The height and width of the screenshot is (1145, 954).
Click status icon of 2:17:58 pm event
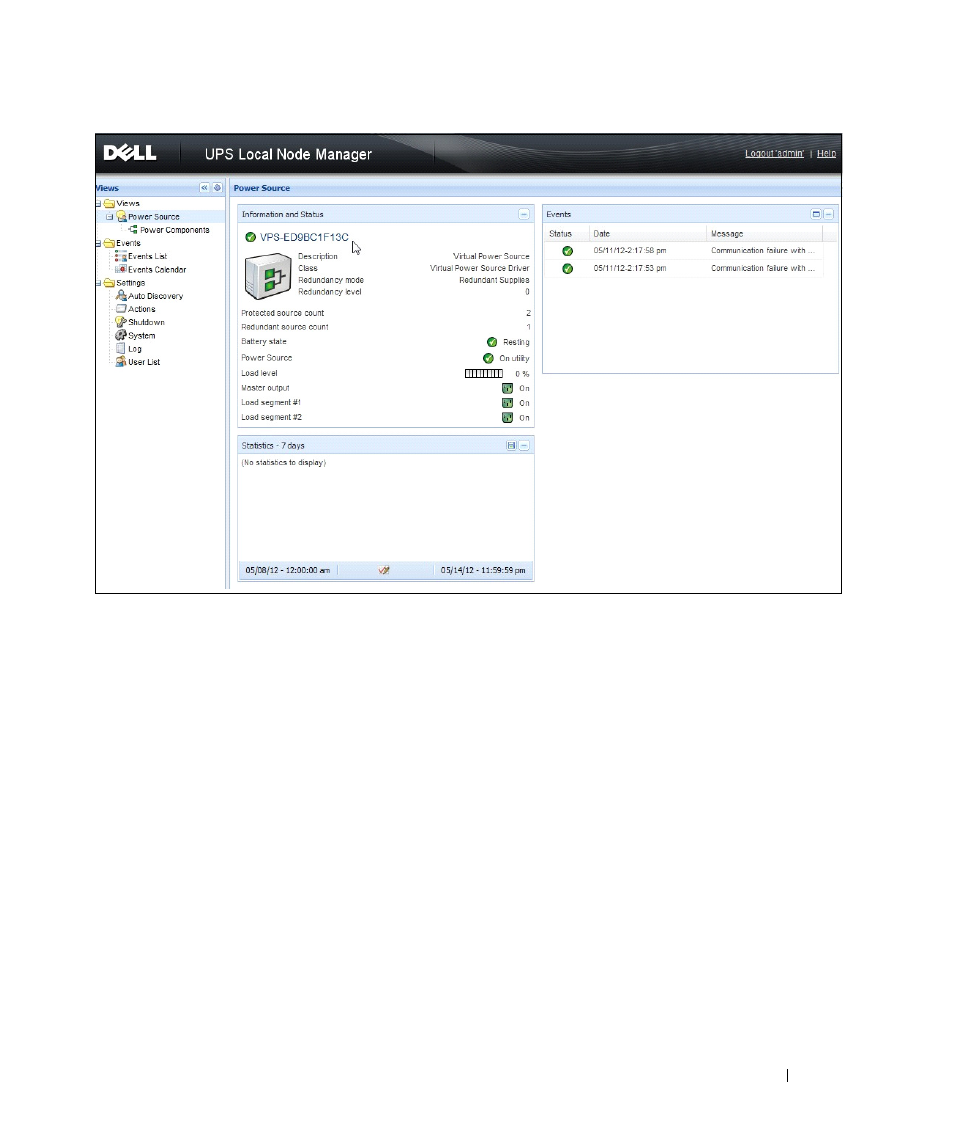[568, 250]
